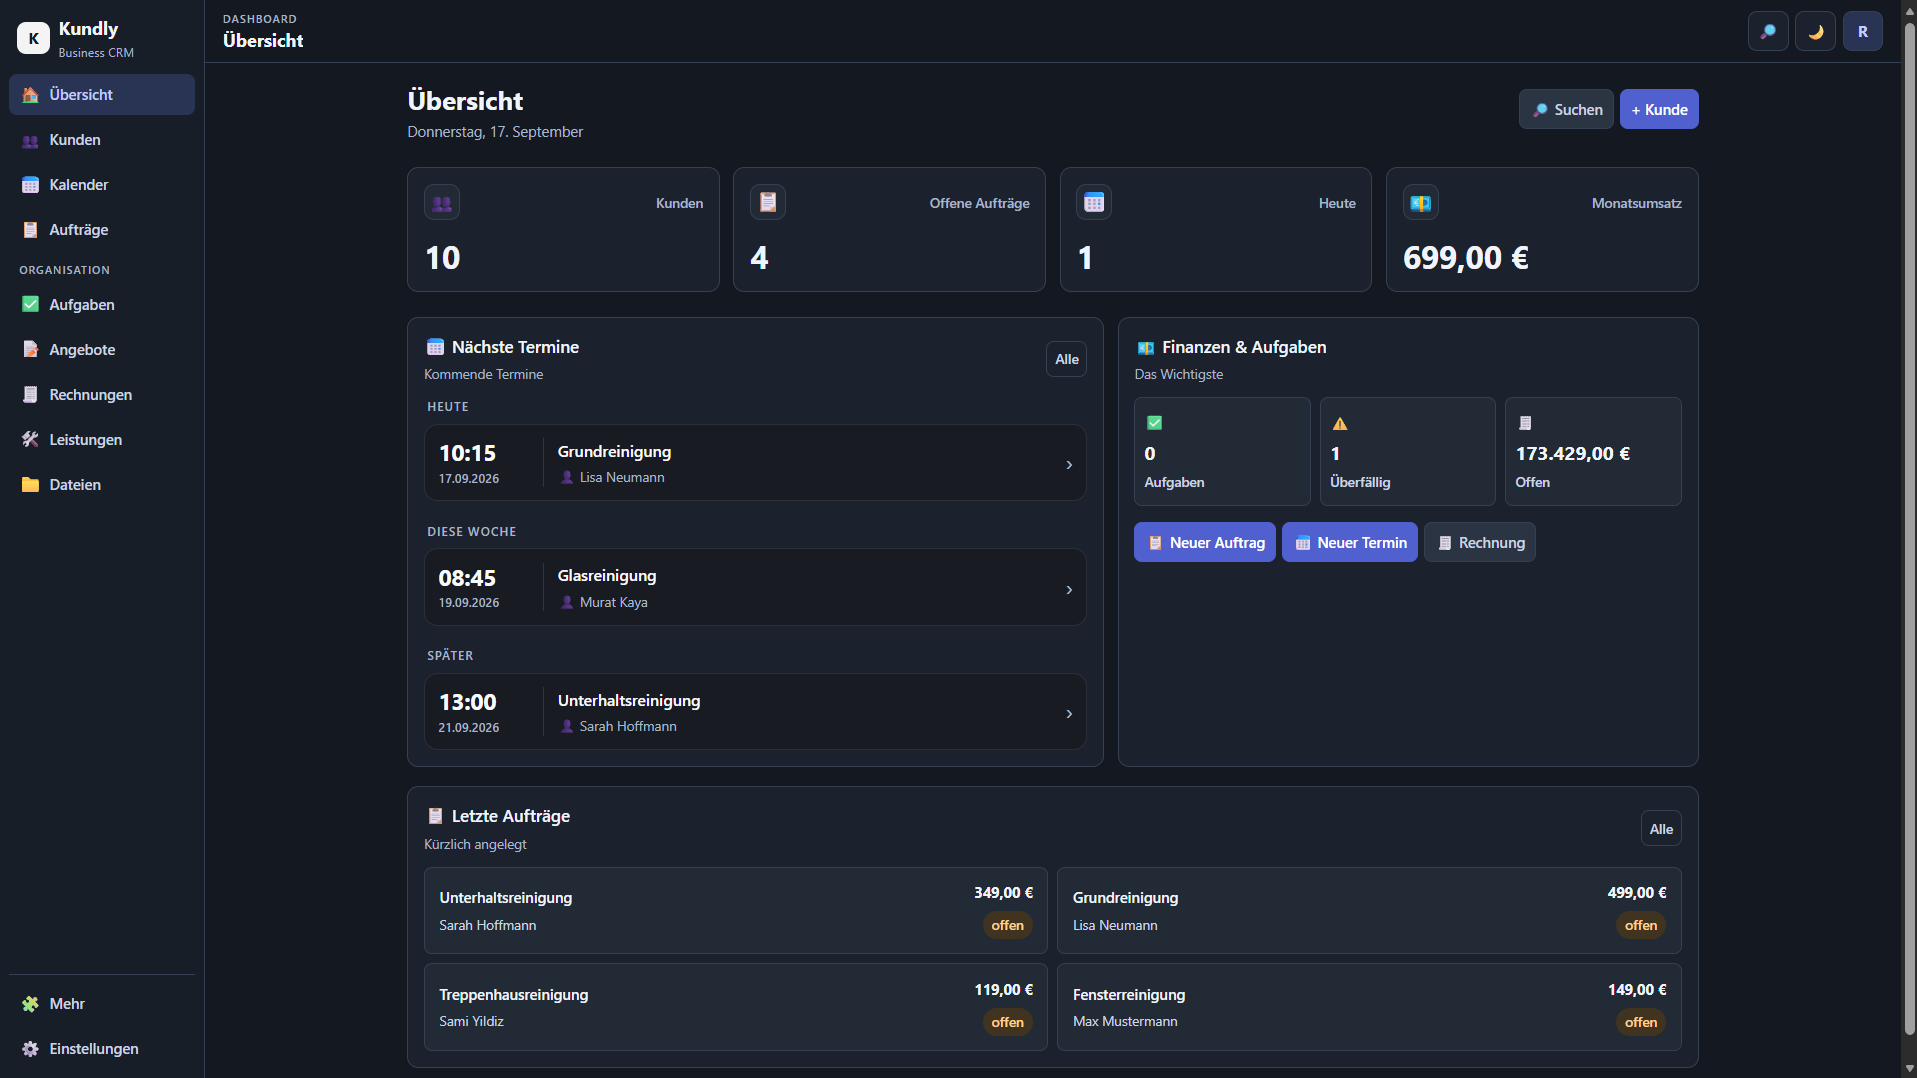1917x1078 pixels.
Task: Click the Heute calendar card icon
Action: (x=1094, y=203)
